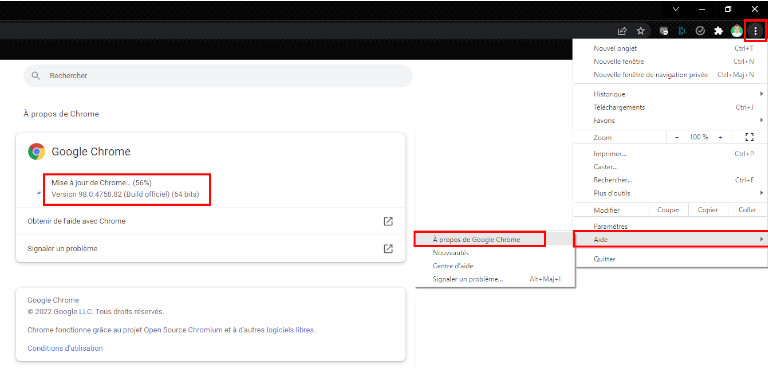Screen dimensions: 768x381
Task: Click Obtenir de l'aide avec Chrome row
Action: coord(211,221)
